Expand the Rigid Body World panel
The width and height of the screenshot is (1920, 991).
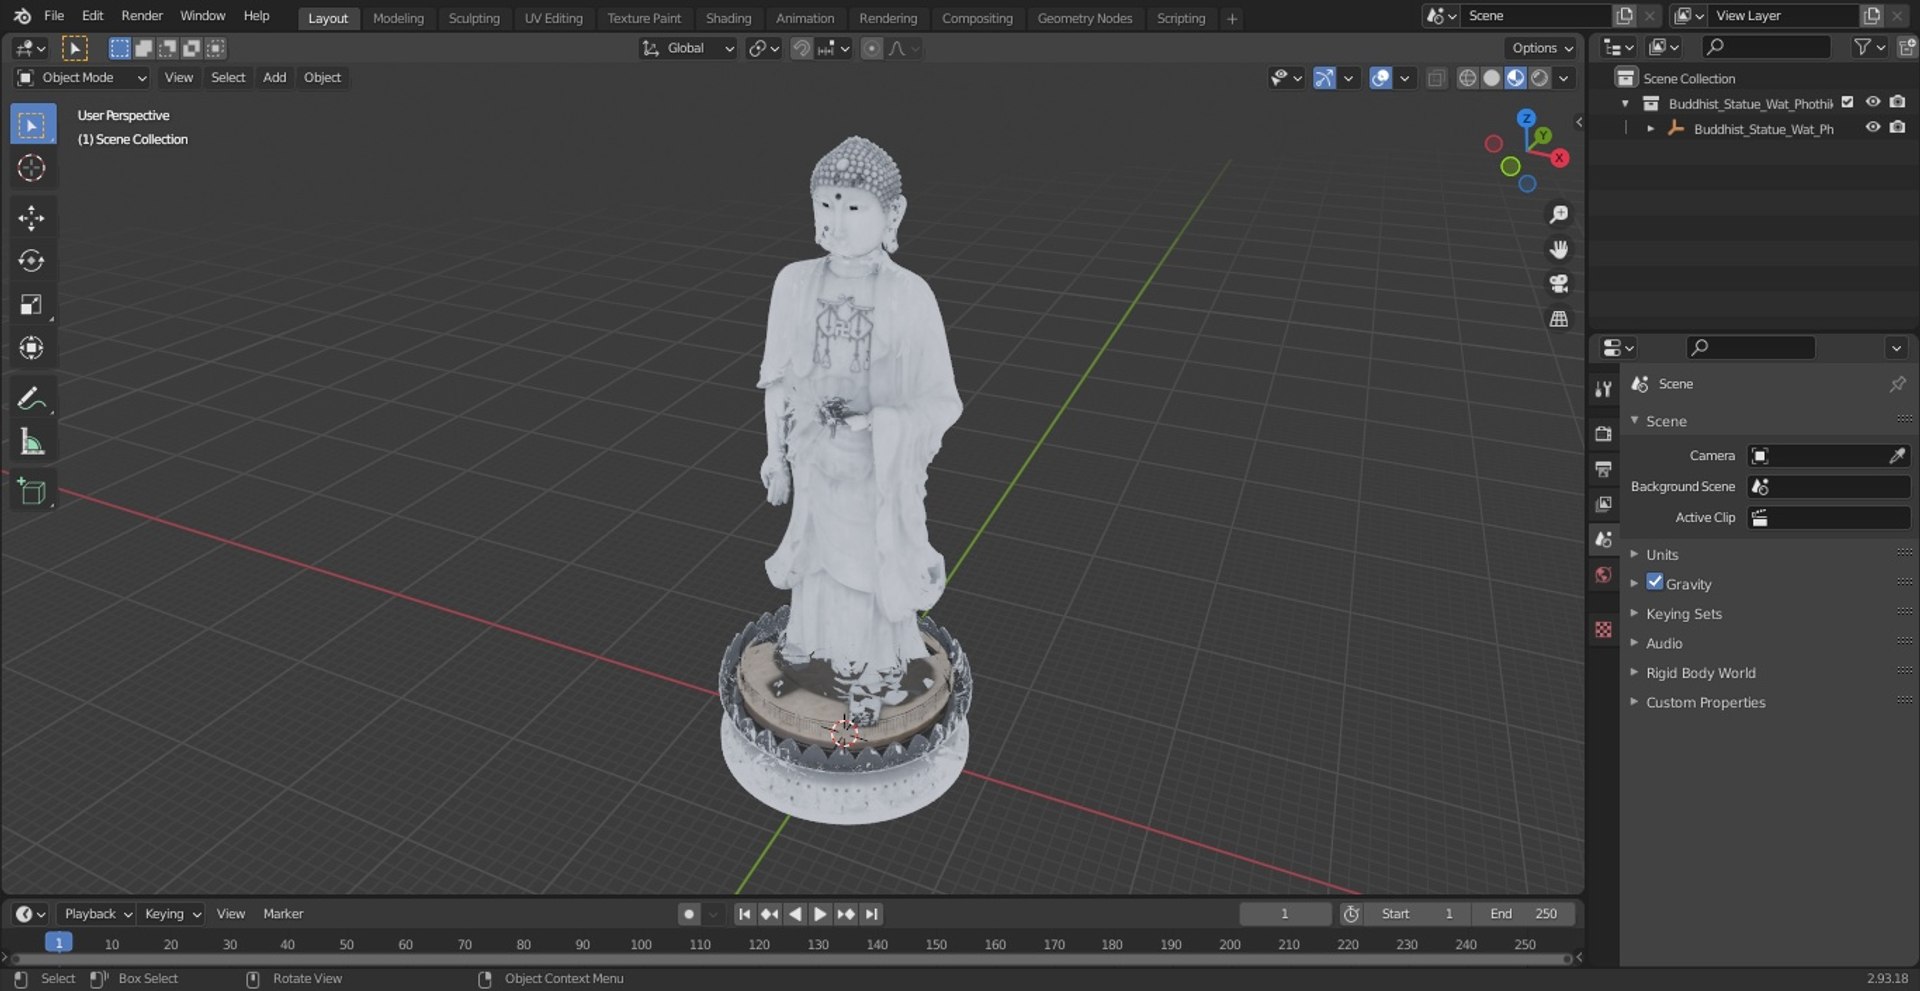coord(1700,673)
